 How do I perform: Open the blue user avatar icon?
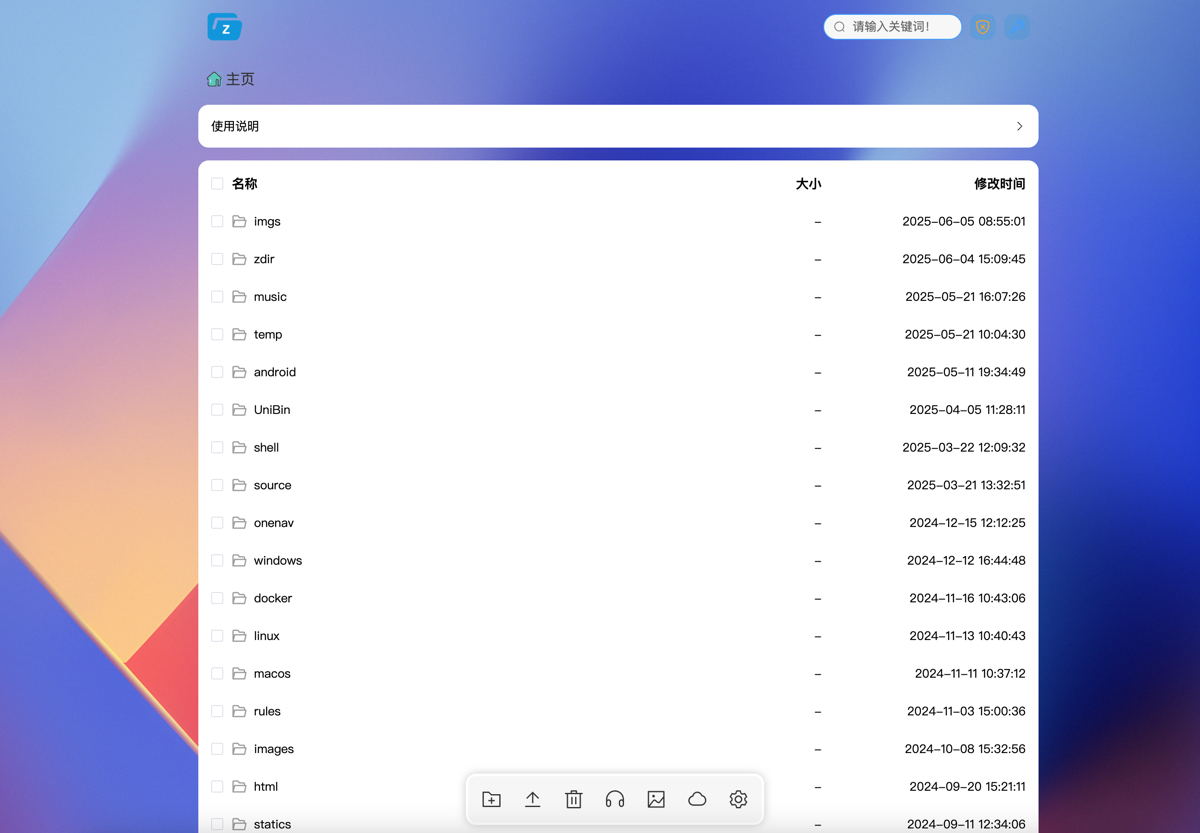pyautogui.click(x=1017, y=27)
